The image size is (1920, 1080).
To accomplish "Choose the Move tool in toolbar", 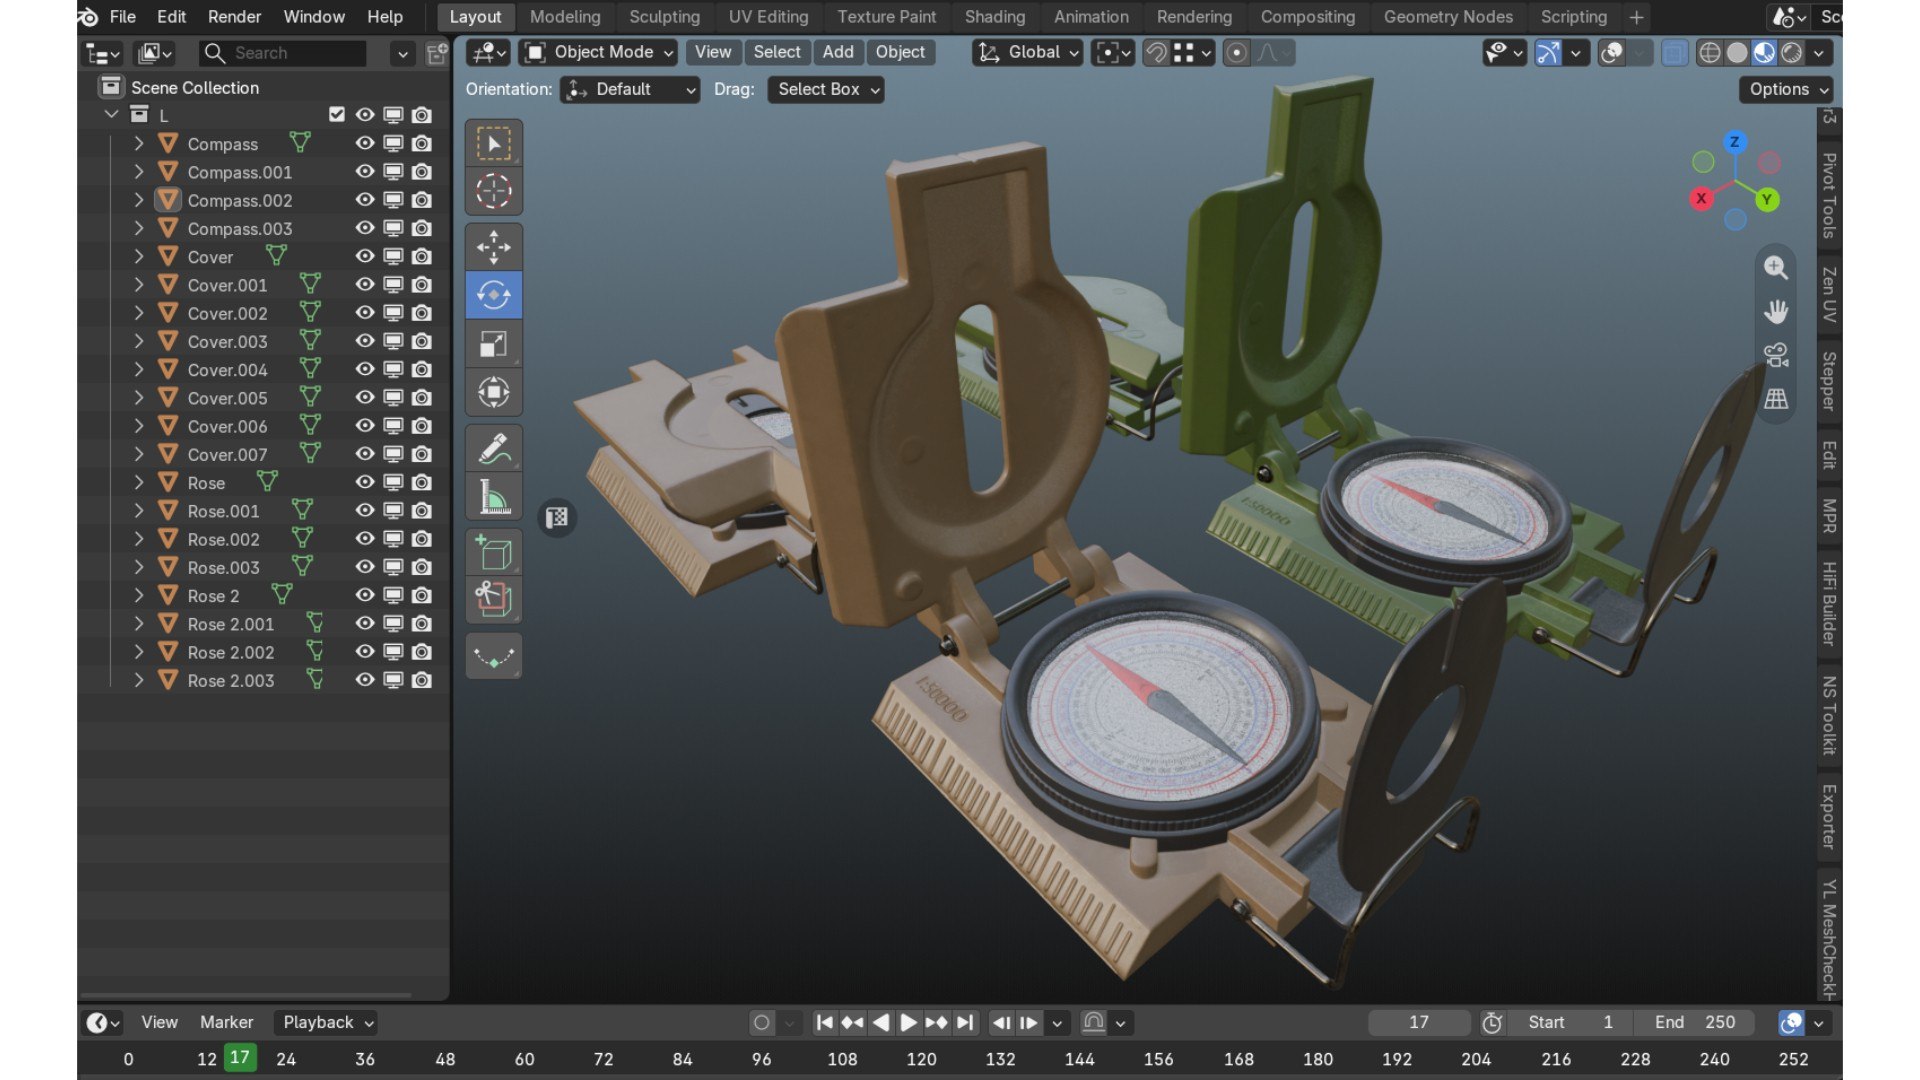I will point(493,247).
